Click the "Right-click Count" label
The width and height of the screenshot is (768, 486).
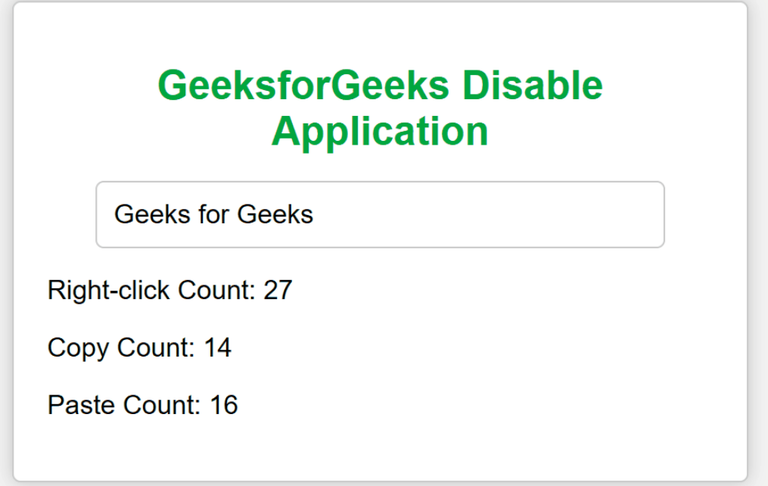click(x=152, y=291)
